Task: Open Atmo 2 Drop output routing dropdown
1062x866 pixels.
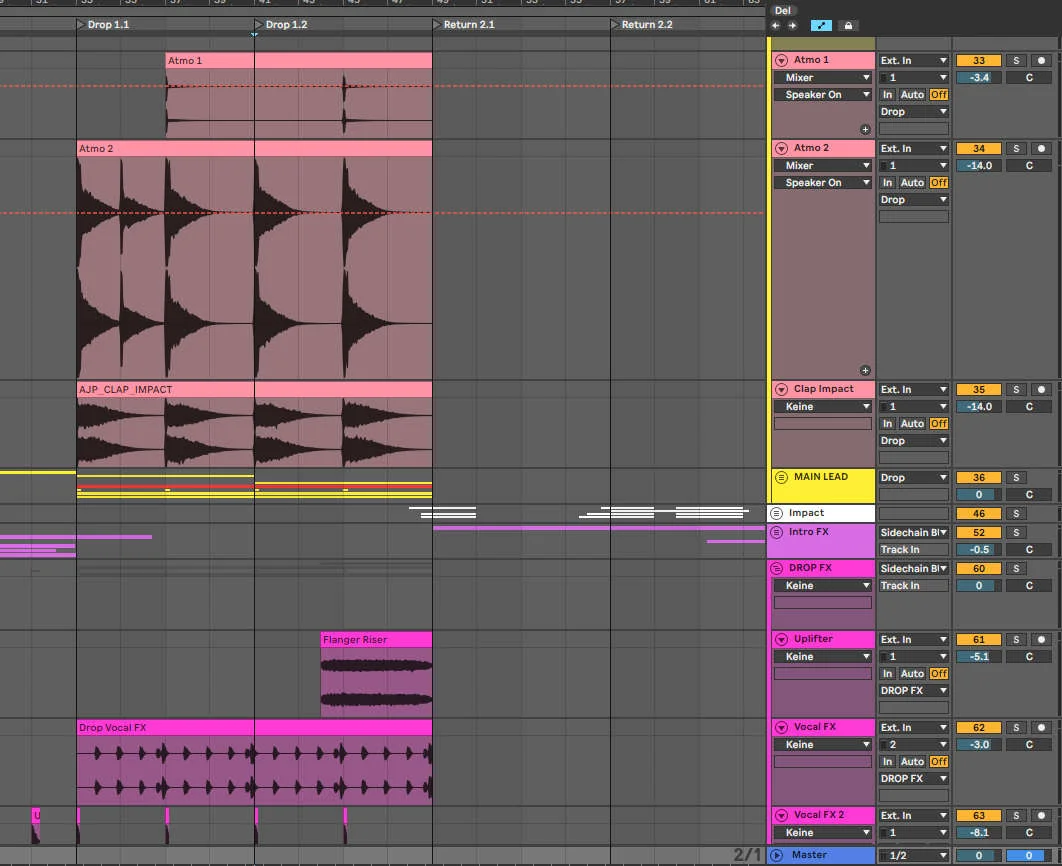Action: (914, 200)
